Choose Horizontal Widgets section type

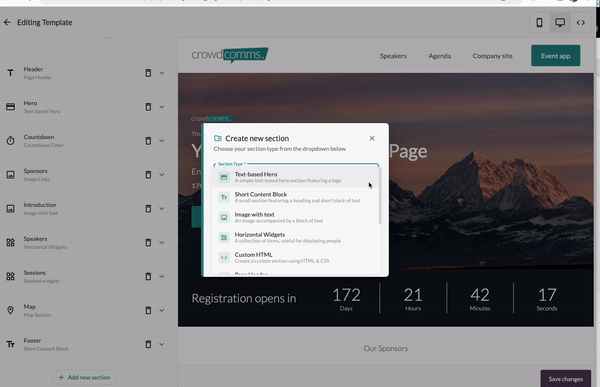click(x=295, y=237)
